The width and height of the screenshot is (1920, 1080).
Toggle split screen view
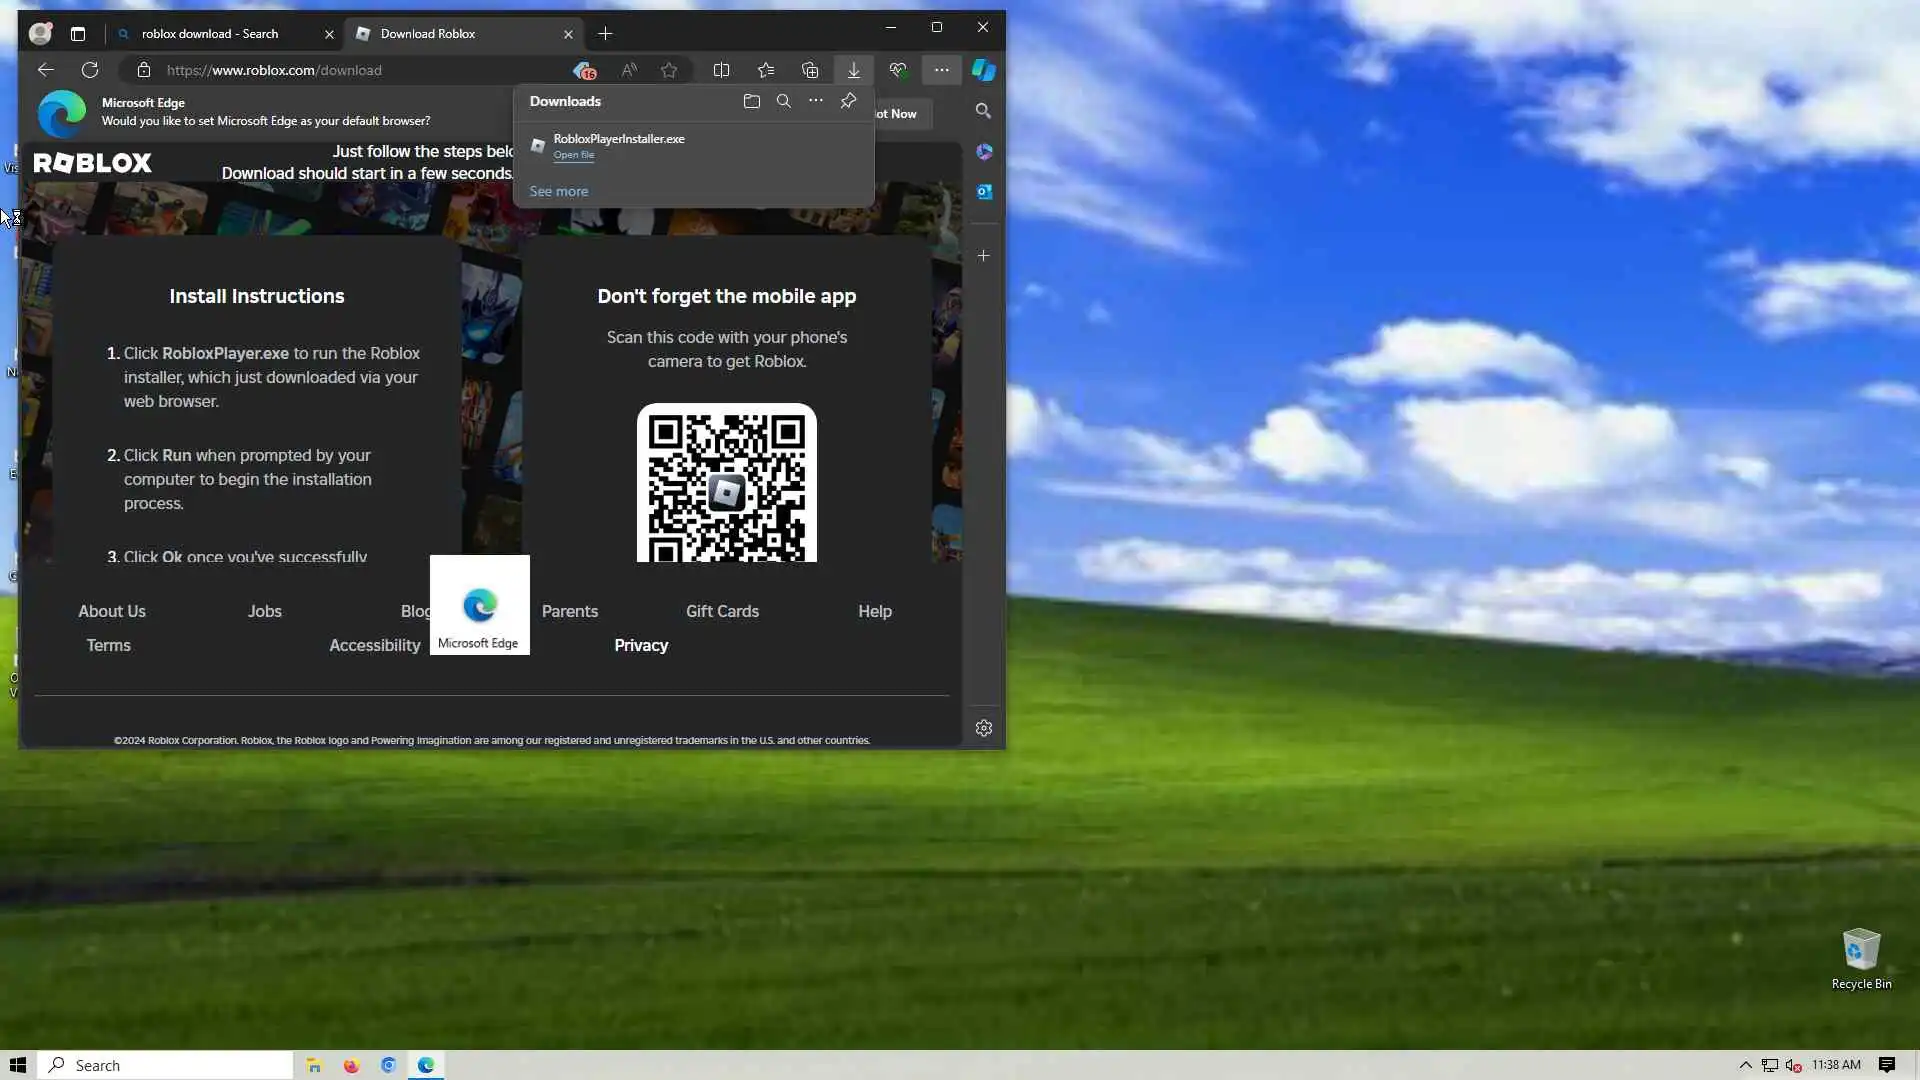click(721, 70)
